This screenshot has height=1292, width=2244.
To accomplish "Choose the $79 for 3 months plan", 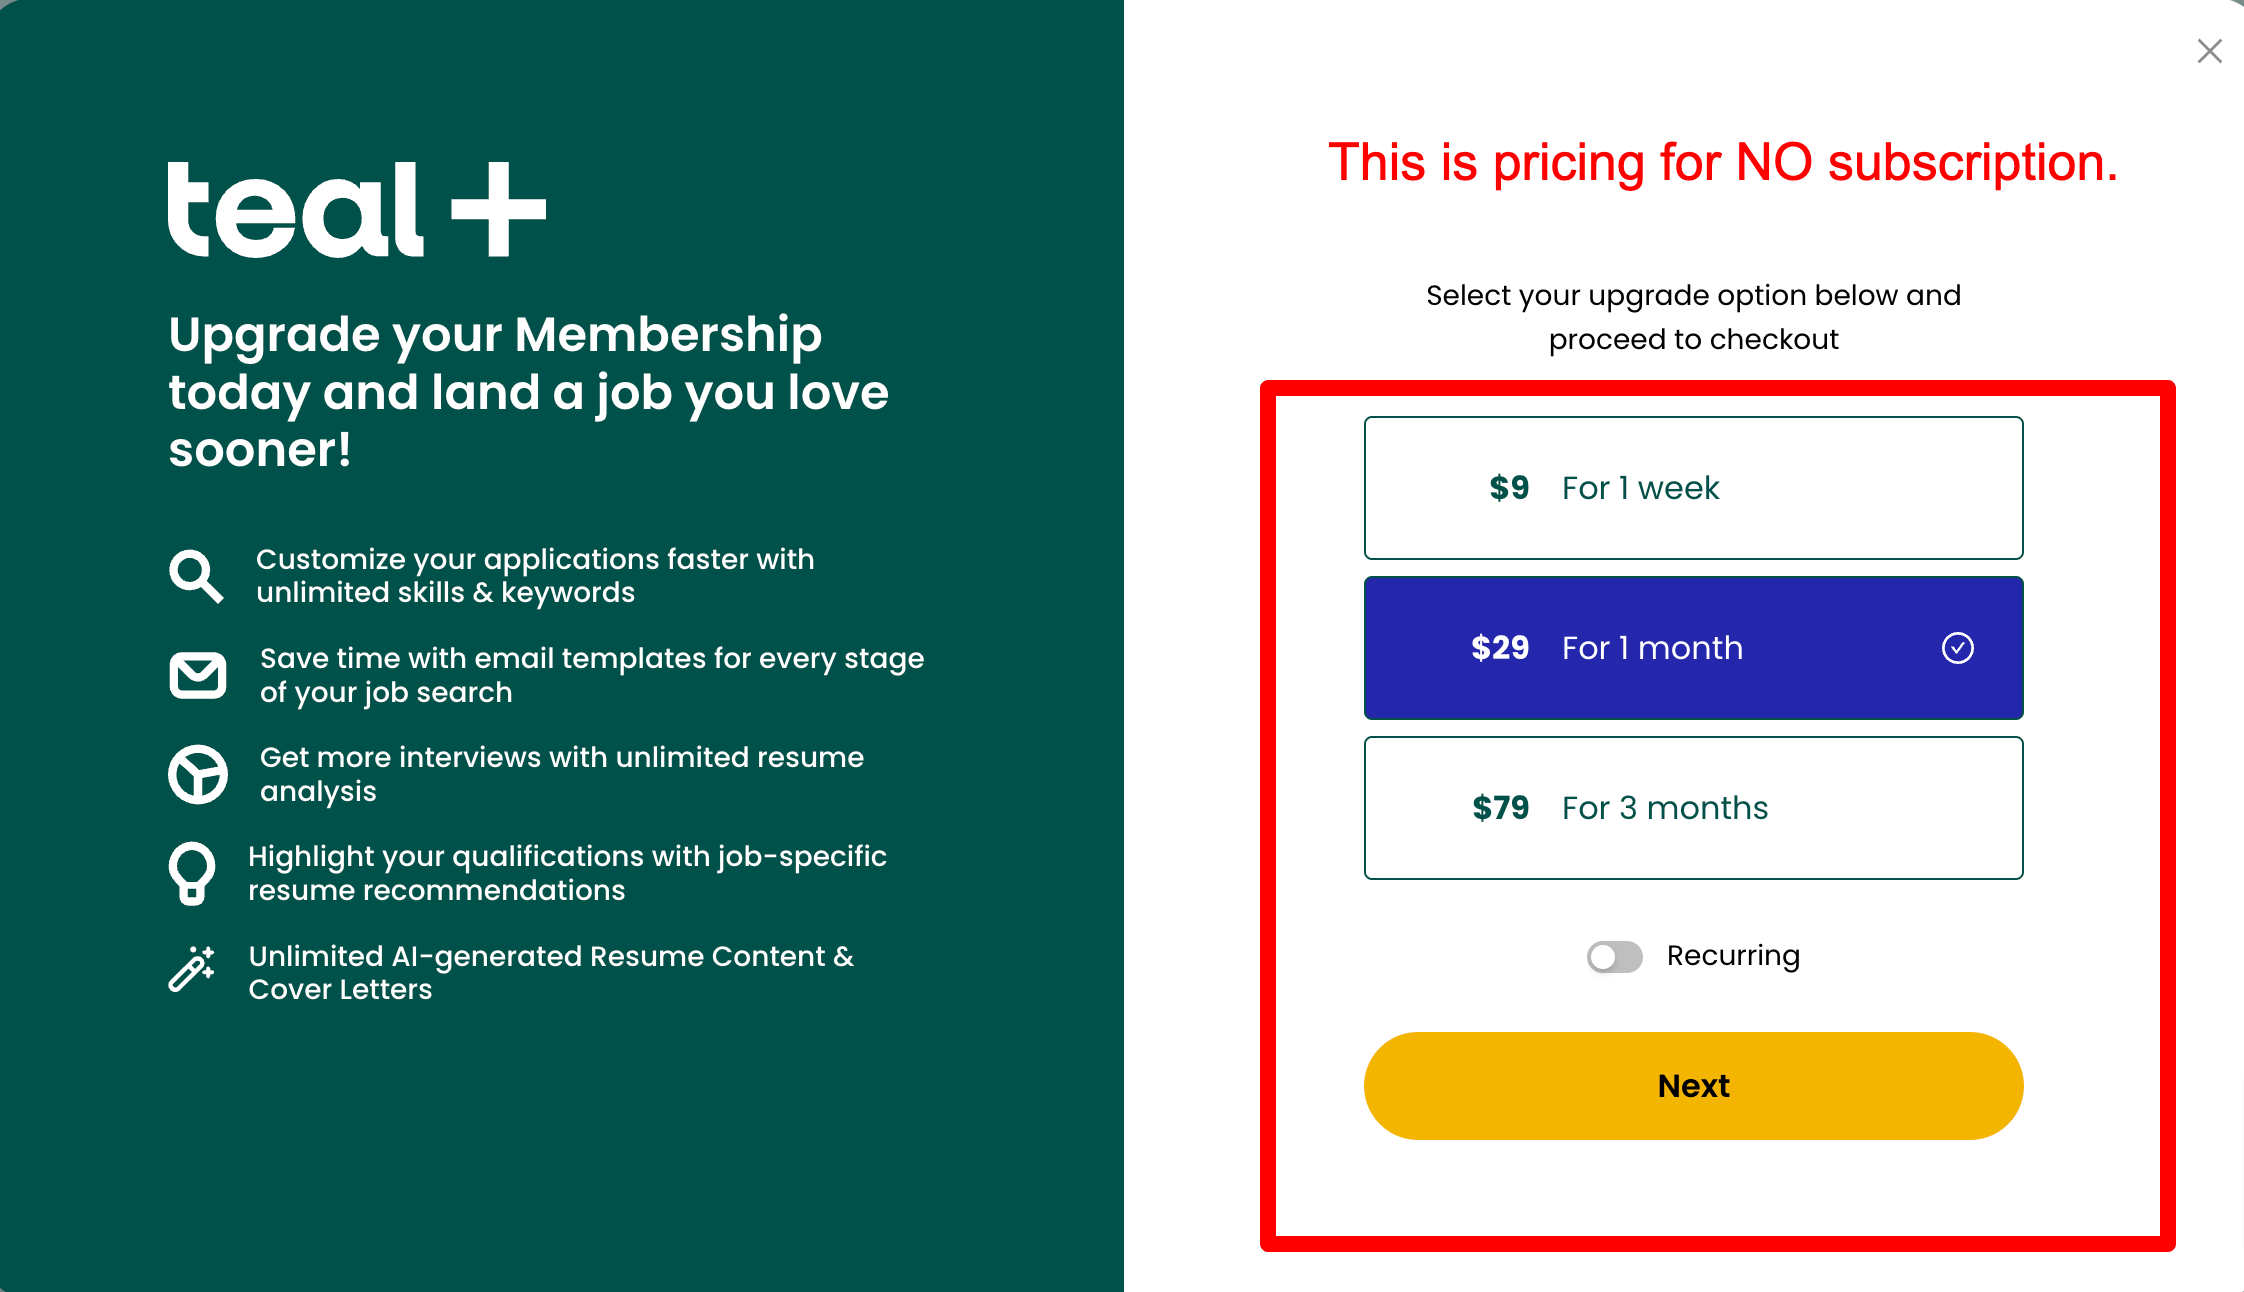I will click(x=1693, y=808).
